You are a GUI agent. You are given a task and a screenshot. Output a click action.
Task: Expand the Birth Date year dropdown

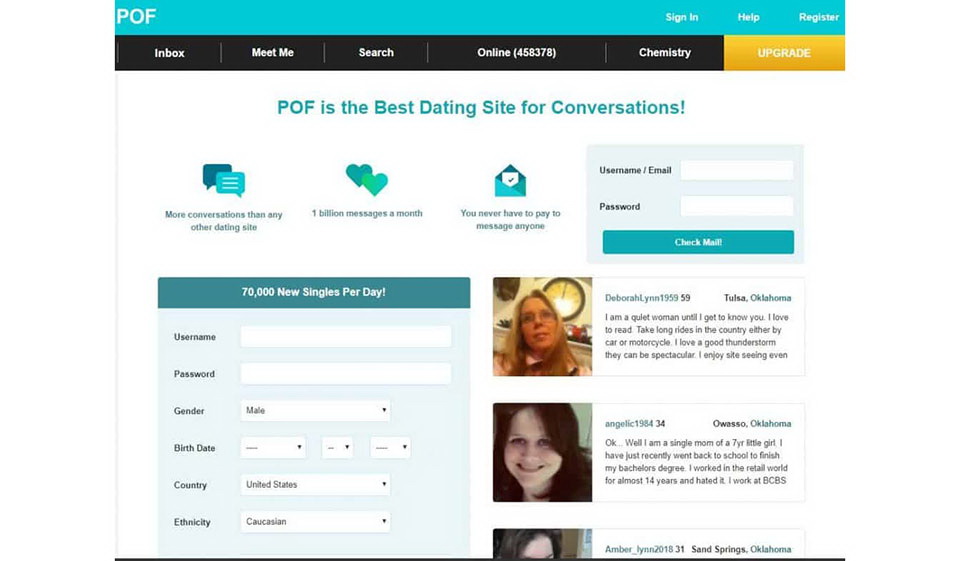[x=390, y=448]
